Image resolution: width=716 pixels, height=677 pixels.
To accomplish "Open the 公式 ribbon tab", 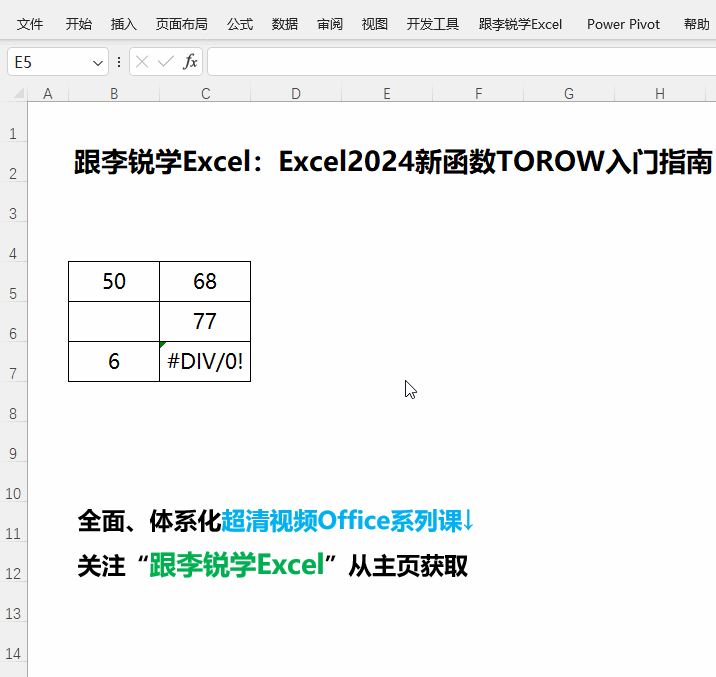I will pos(240,24).
